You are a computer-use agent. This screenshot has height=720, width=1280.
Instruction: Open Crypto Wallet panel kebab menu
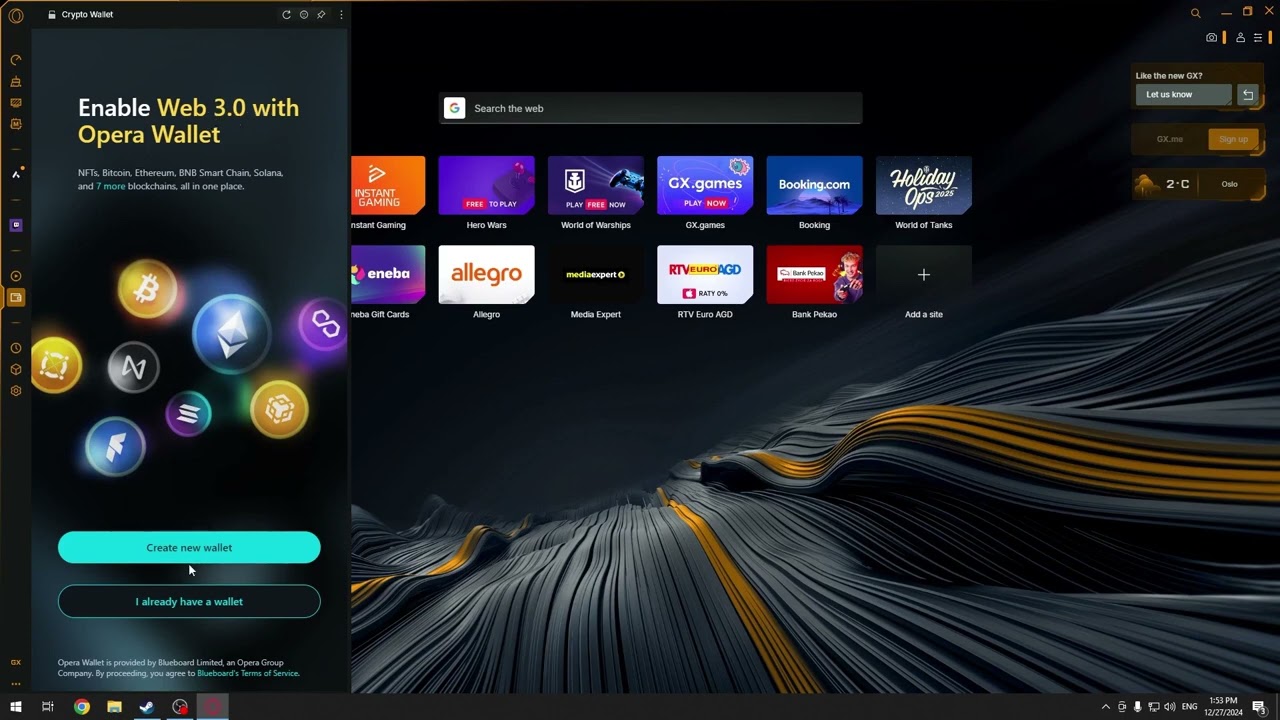(341, 15)
